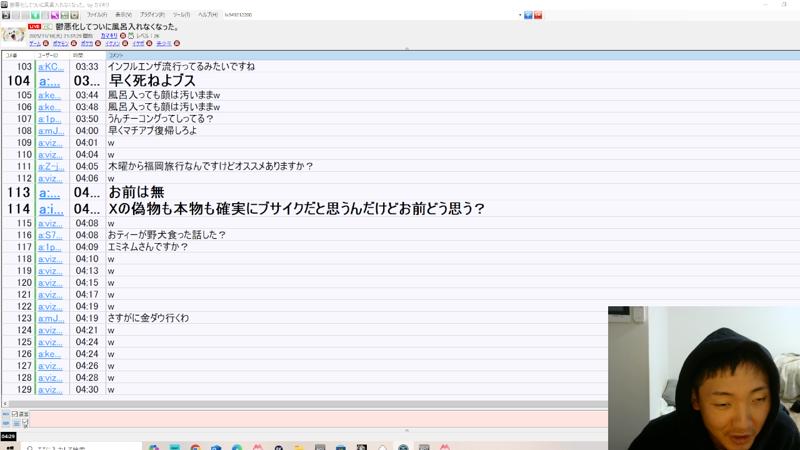Select comment さすがに金ダウ行くわ
The height and width of the screenshot is (450, 800).
point(148,318)
